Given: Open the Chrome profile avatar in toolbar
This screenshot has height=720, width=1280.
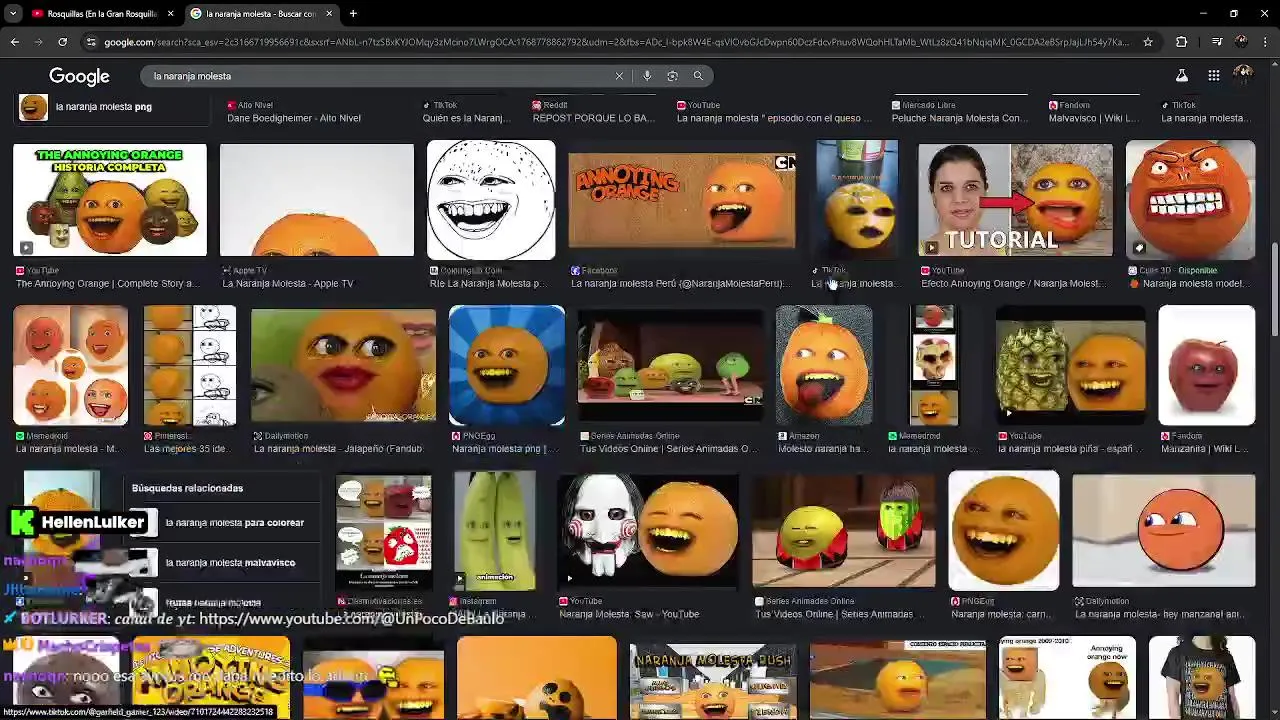Looking at the screenshot, I should (x=1241, y=42).
